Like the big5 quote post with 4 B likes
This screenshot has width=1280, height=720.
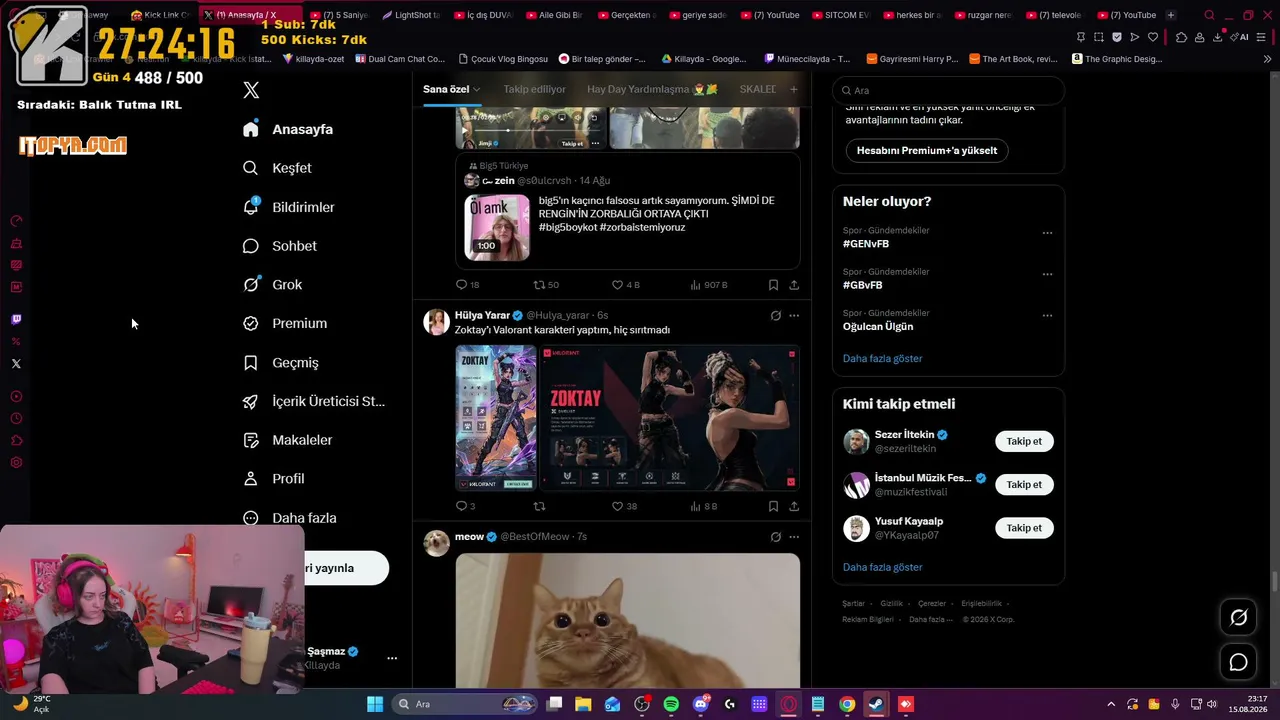[x=618, y=285]
